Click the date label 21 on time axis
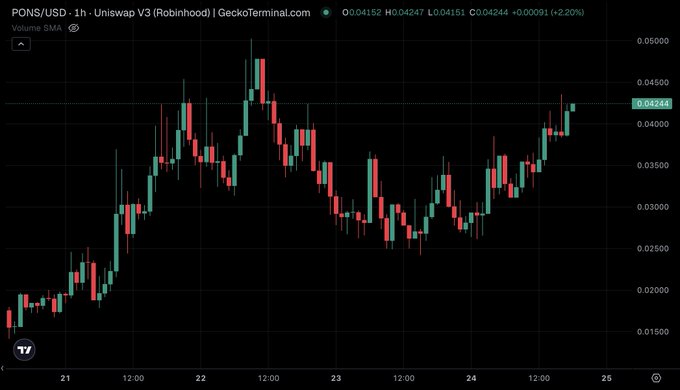The image size is (680, 390). 65,378
